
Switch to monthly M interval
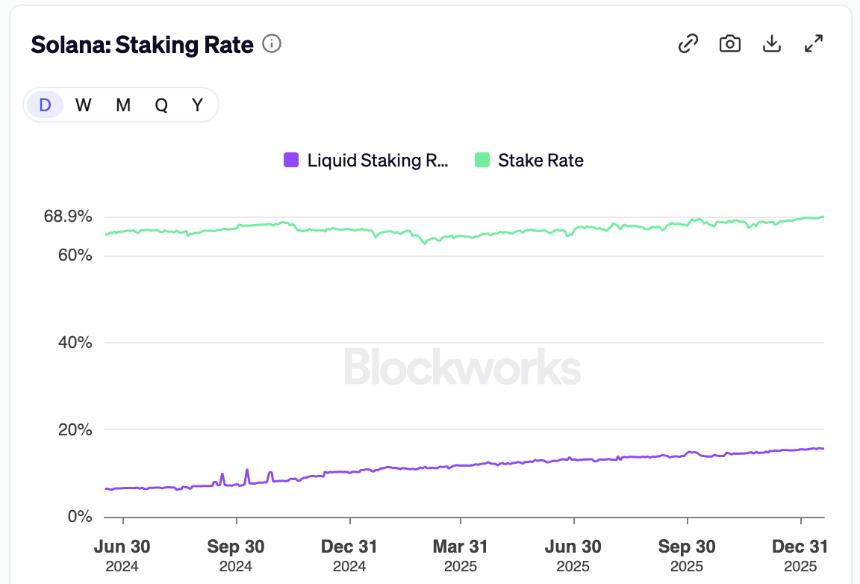(x=123, y=105)
